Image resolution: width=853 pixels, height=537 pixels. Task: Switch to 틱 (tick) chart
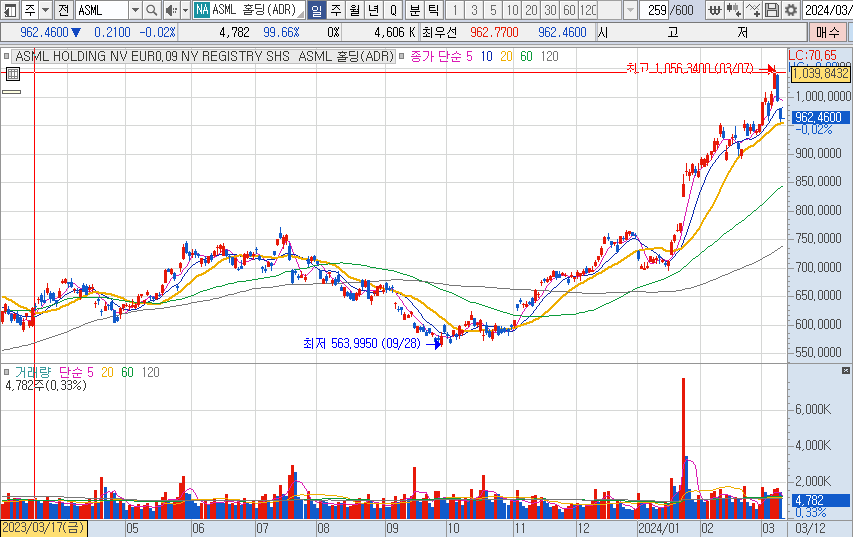coord(433,10)
